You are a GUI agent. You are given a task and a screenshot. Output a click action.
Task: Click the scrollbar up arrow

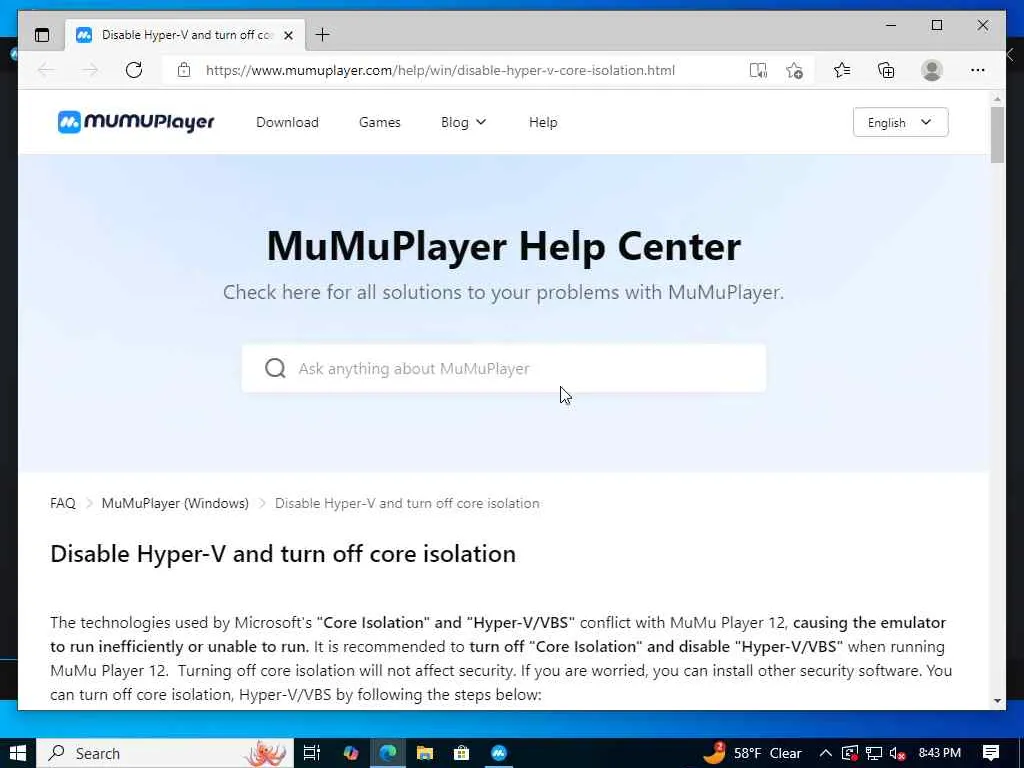tap(997, 99)
